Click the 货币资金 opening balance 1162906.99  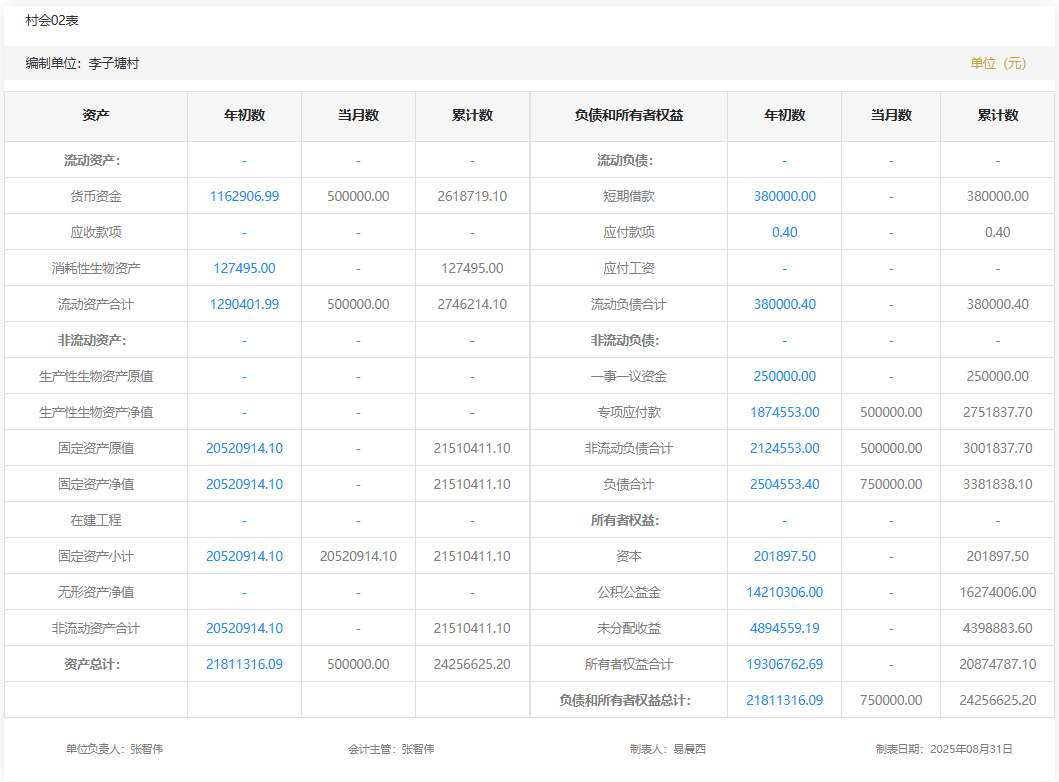[244, 196]
